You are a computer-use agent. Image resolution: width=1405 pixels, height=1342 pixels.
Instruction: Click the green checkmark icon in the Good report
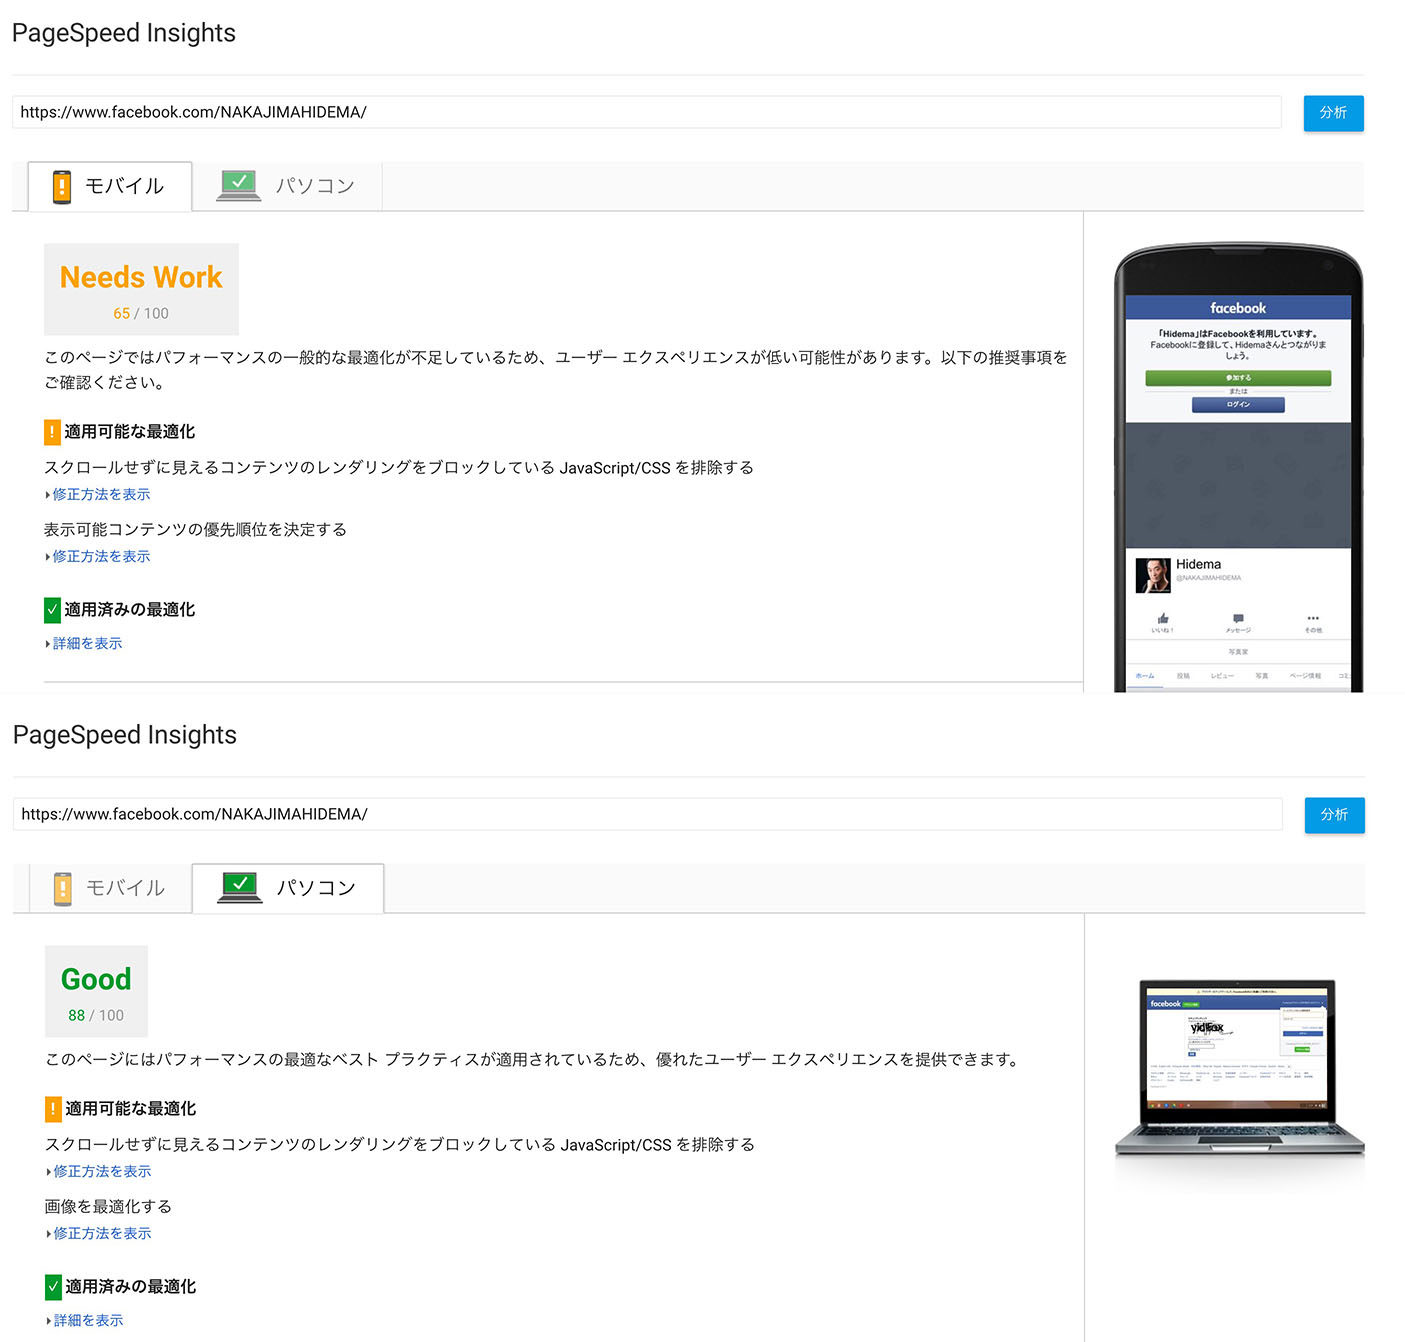pyautogui.click(x=53, y=1287)
